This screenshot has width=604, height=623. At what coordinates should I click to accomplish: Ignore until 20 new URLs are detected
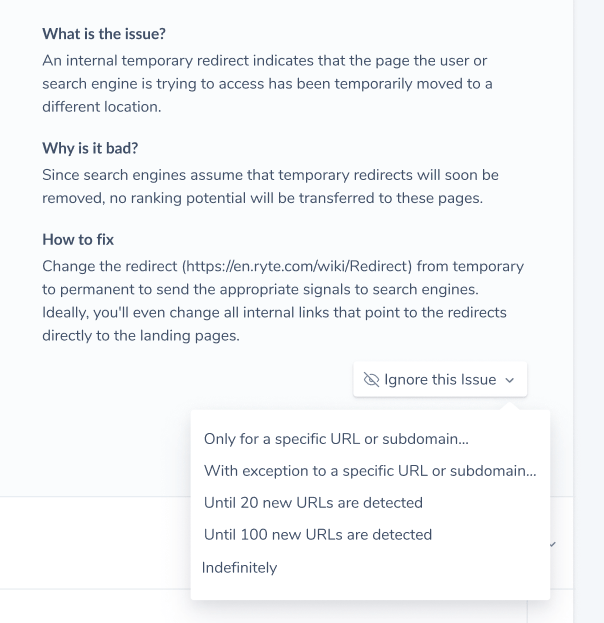pos(313,503)
